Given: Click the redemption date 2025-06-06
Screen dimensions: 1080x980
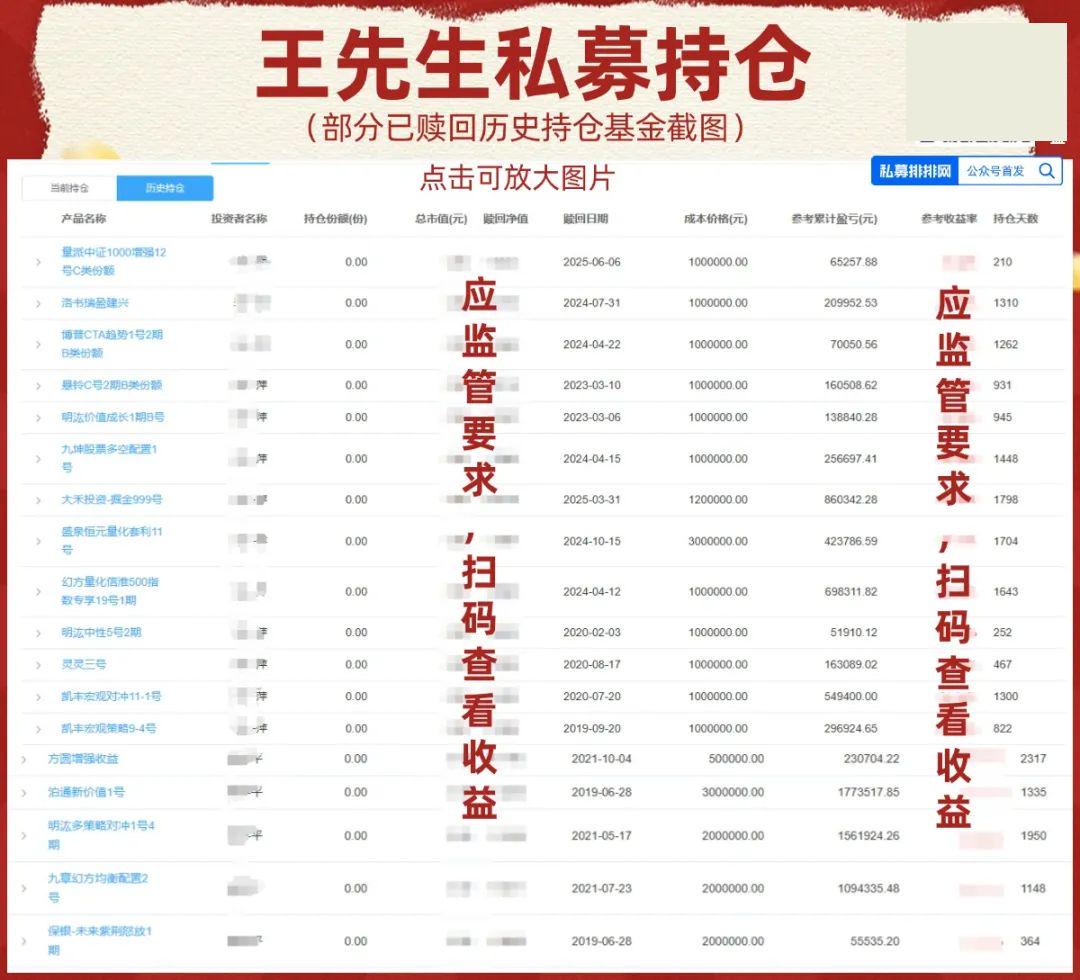Looking at the screenshot, I should click(592, 262).
